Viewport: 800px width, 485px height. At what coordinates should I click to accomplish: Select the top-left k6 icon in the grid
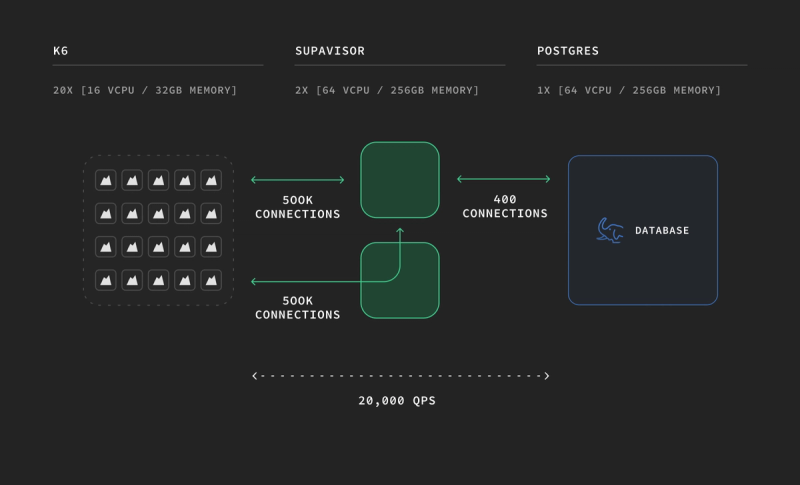tap(106, 180)
